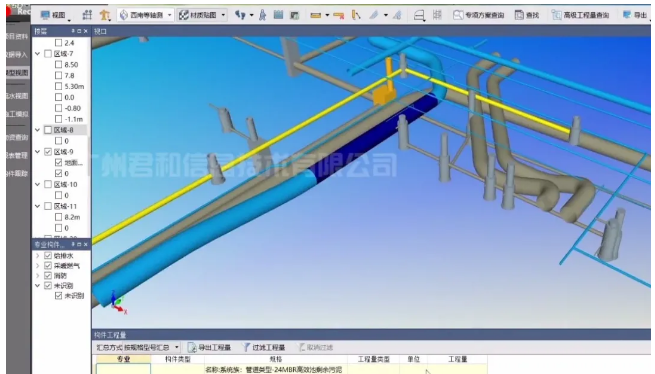
Task: Click 过滤工程量 filter quantities button
Action: (x=264, y=347)
